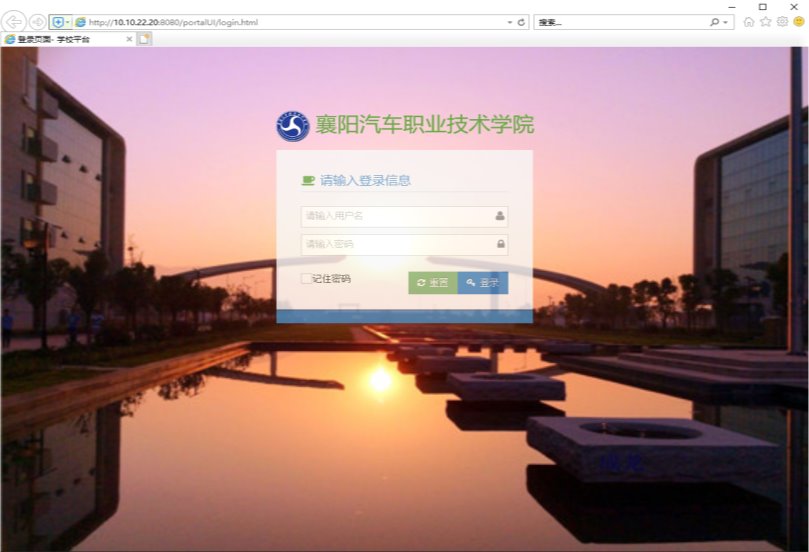Expand the search provider dropdown arrow
809x552 pixels.
pos(726,21)
